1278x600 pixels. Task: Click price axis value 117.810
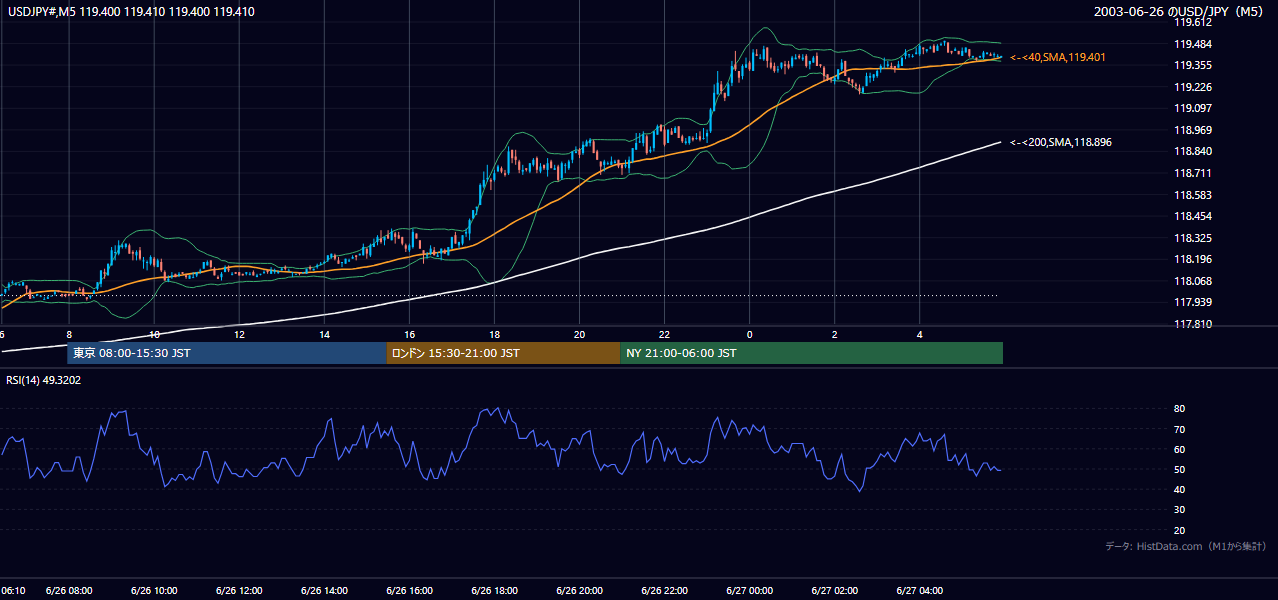tap(1194, 324)
